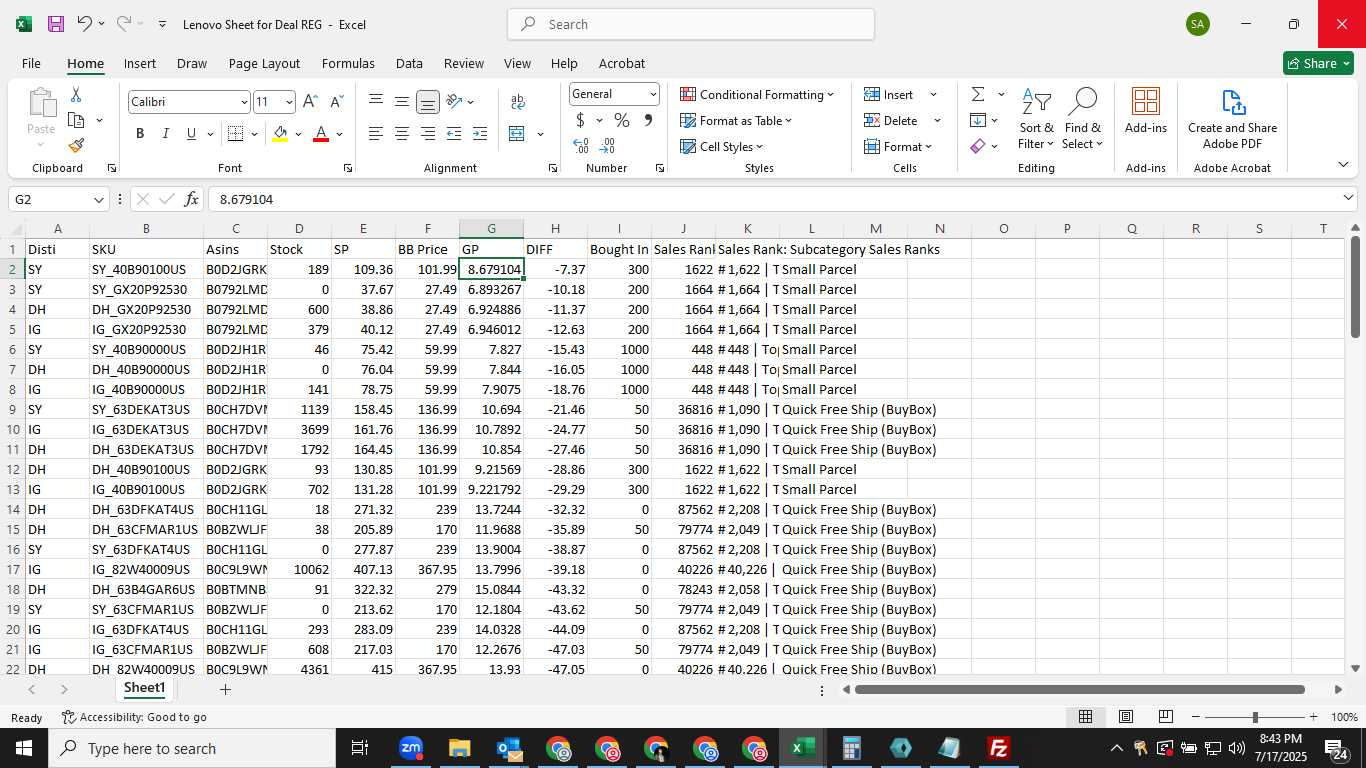
Task: Switch to Page Layout view
Action: pos(1125,717)
